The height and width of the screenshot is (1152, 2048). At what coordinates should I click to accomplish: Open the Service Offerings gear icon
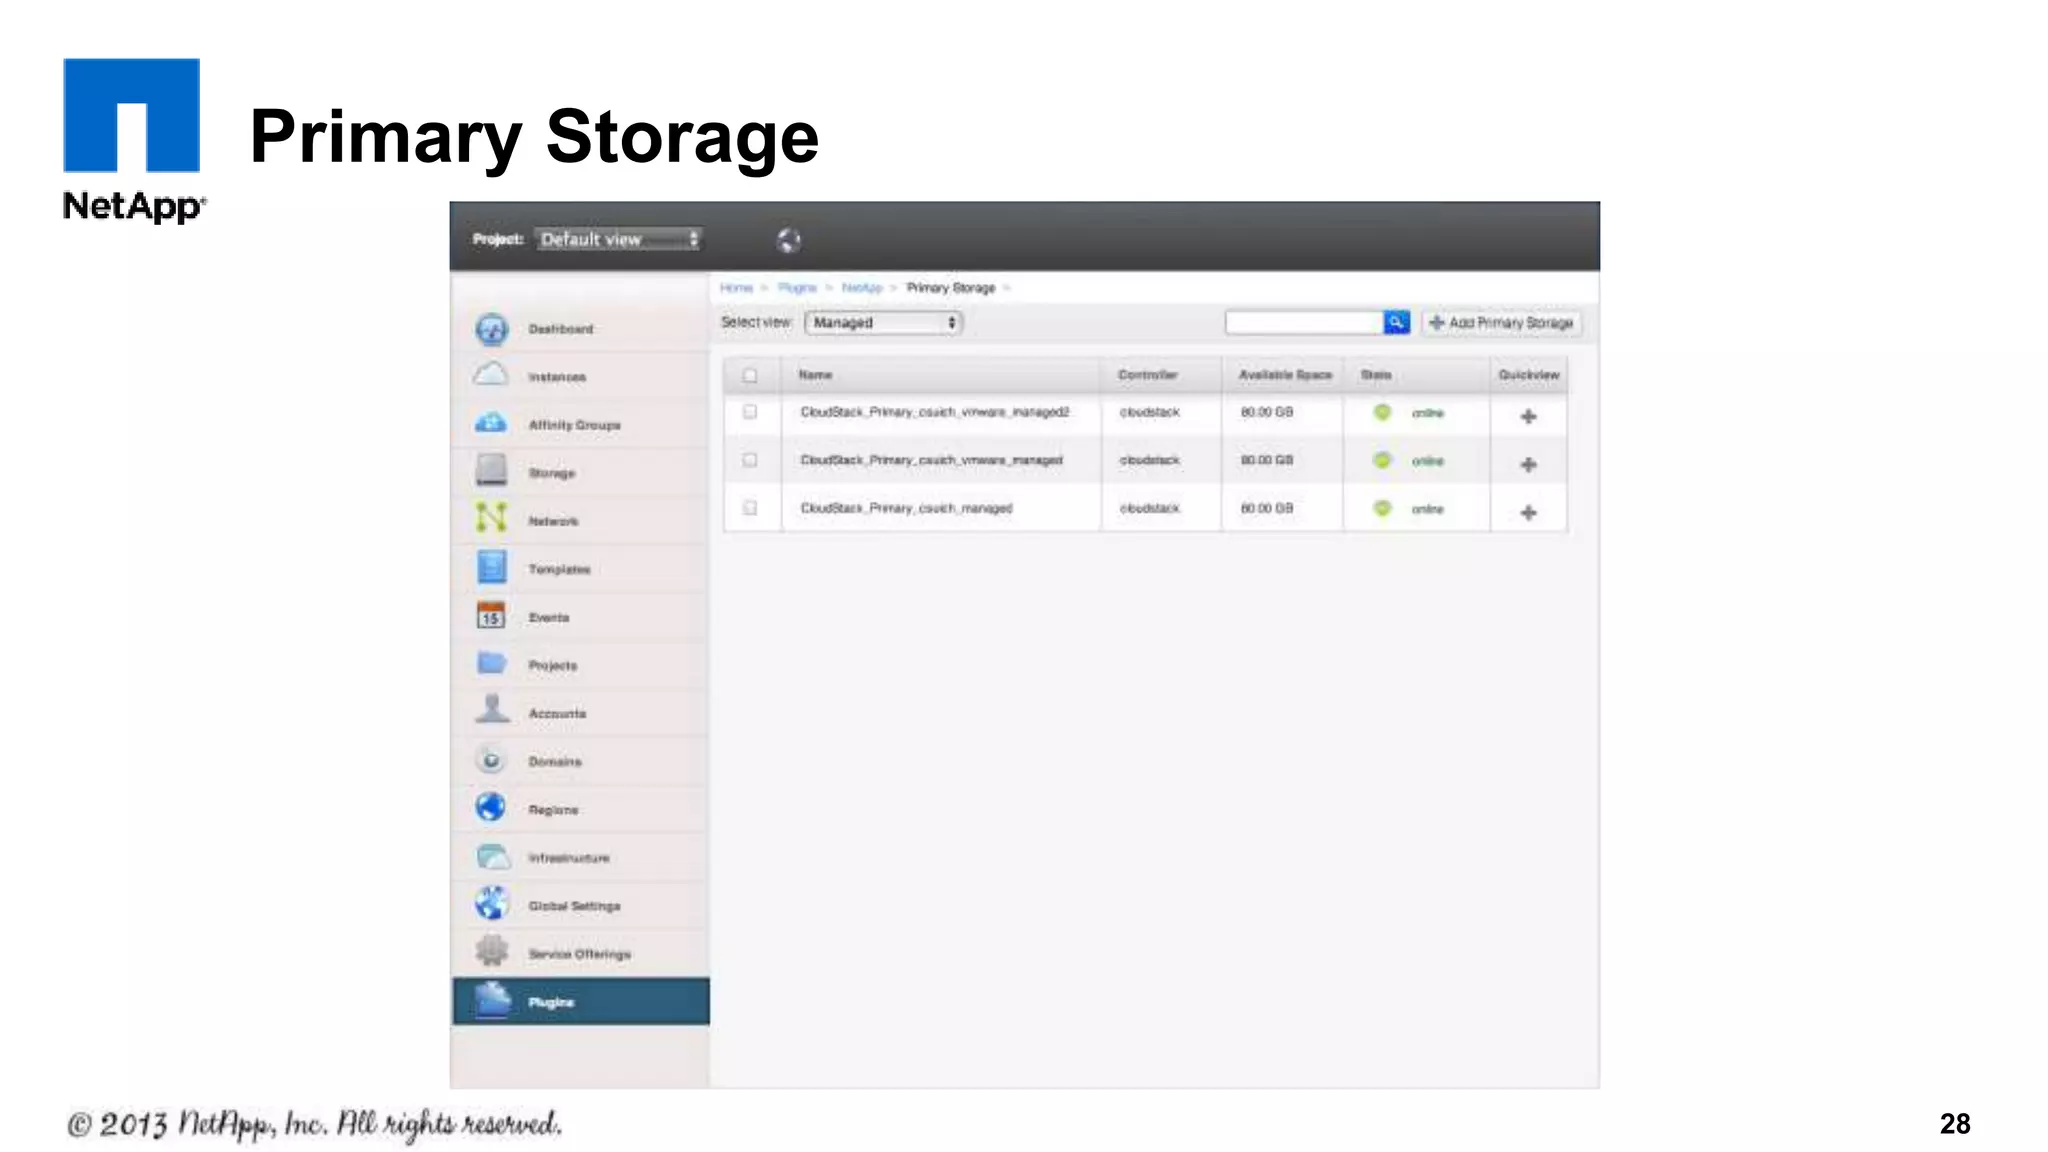[x=491, y=950]
